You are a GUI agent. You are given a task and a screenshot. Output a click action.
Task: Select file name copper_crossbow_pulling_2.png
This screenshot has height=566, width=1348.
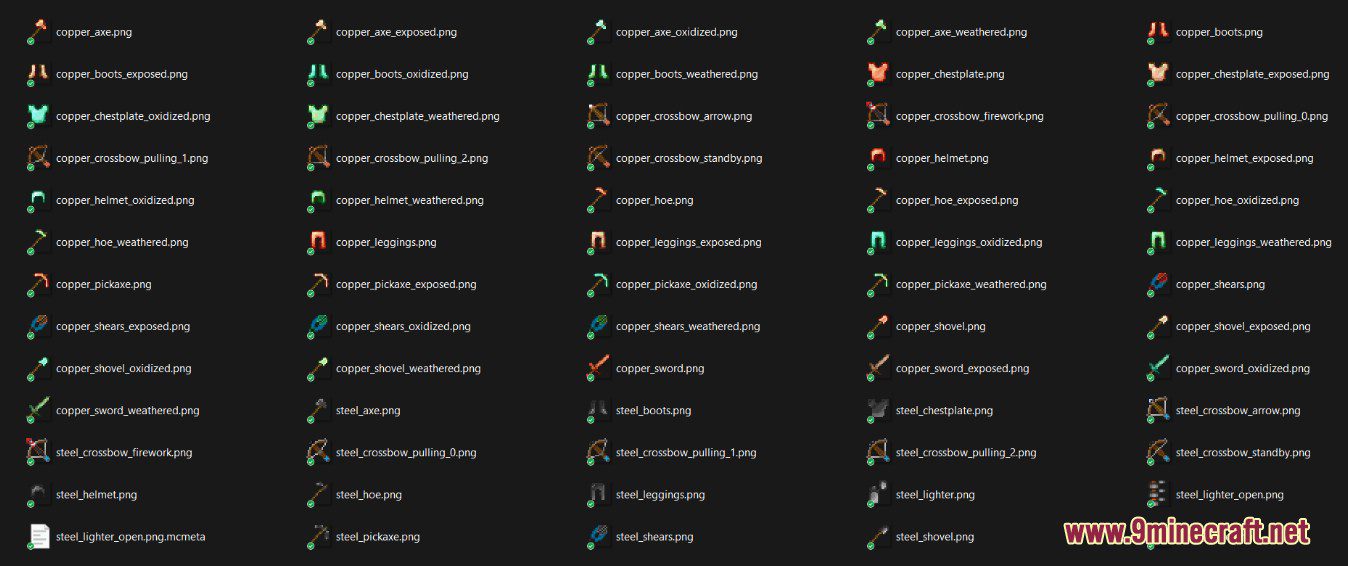412,158
